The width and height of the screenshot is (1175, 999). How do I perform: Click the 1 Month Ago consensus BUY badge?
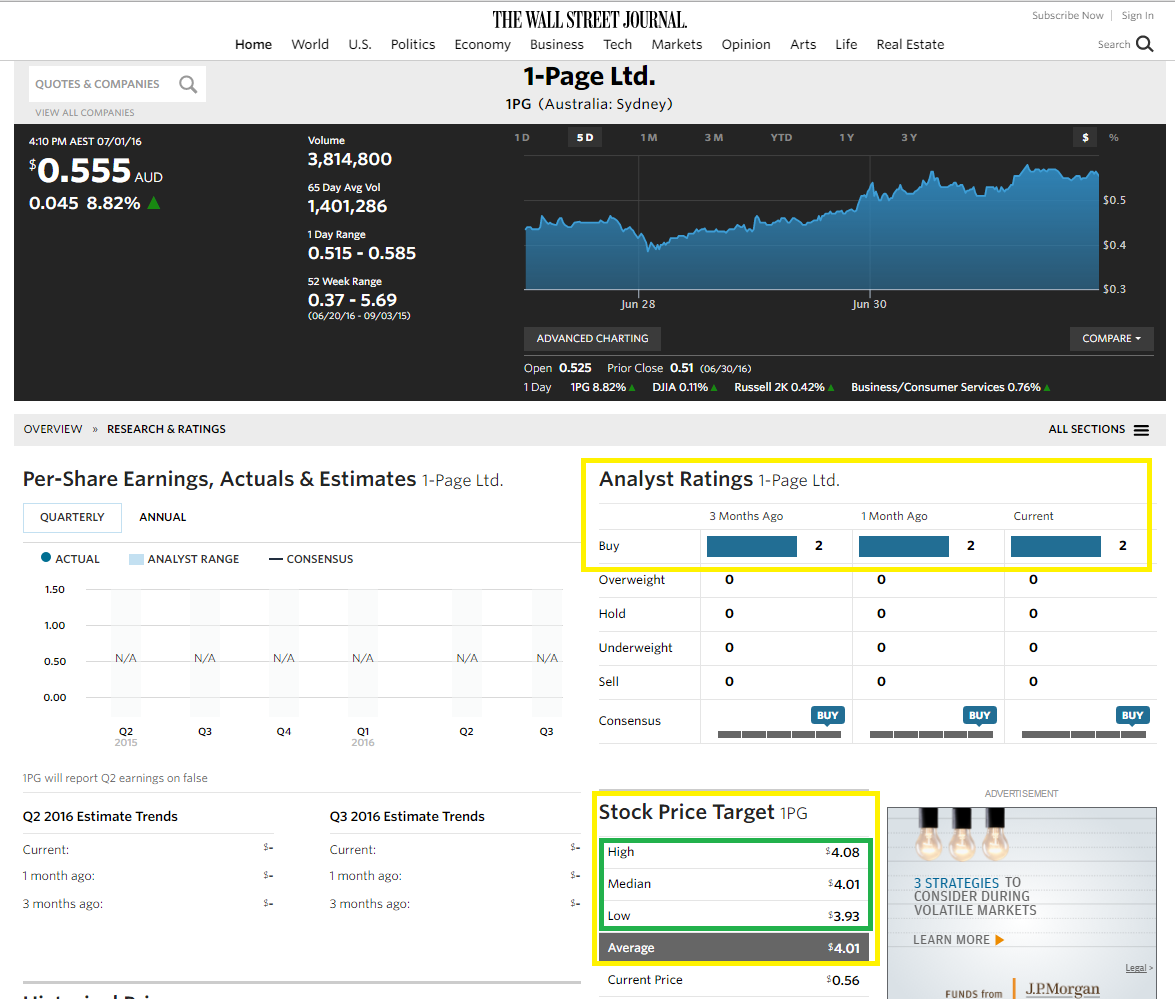pyautogui.click(x=979, y=715)
